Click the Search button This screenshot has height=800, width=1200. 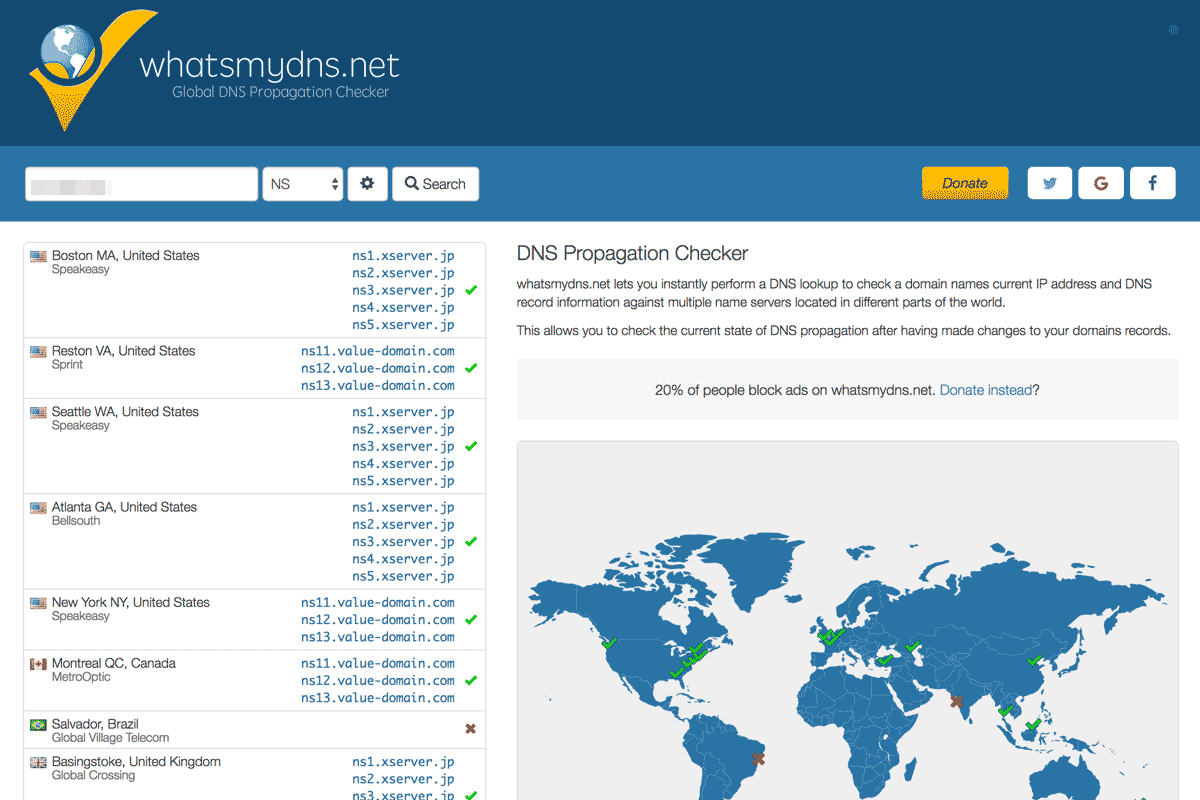pos(435,184)
